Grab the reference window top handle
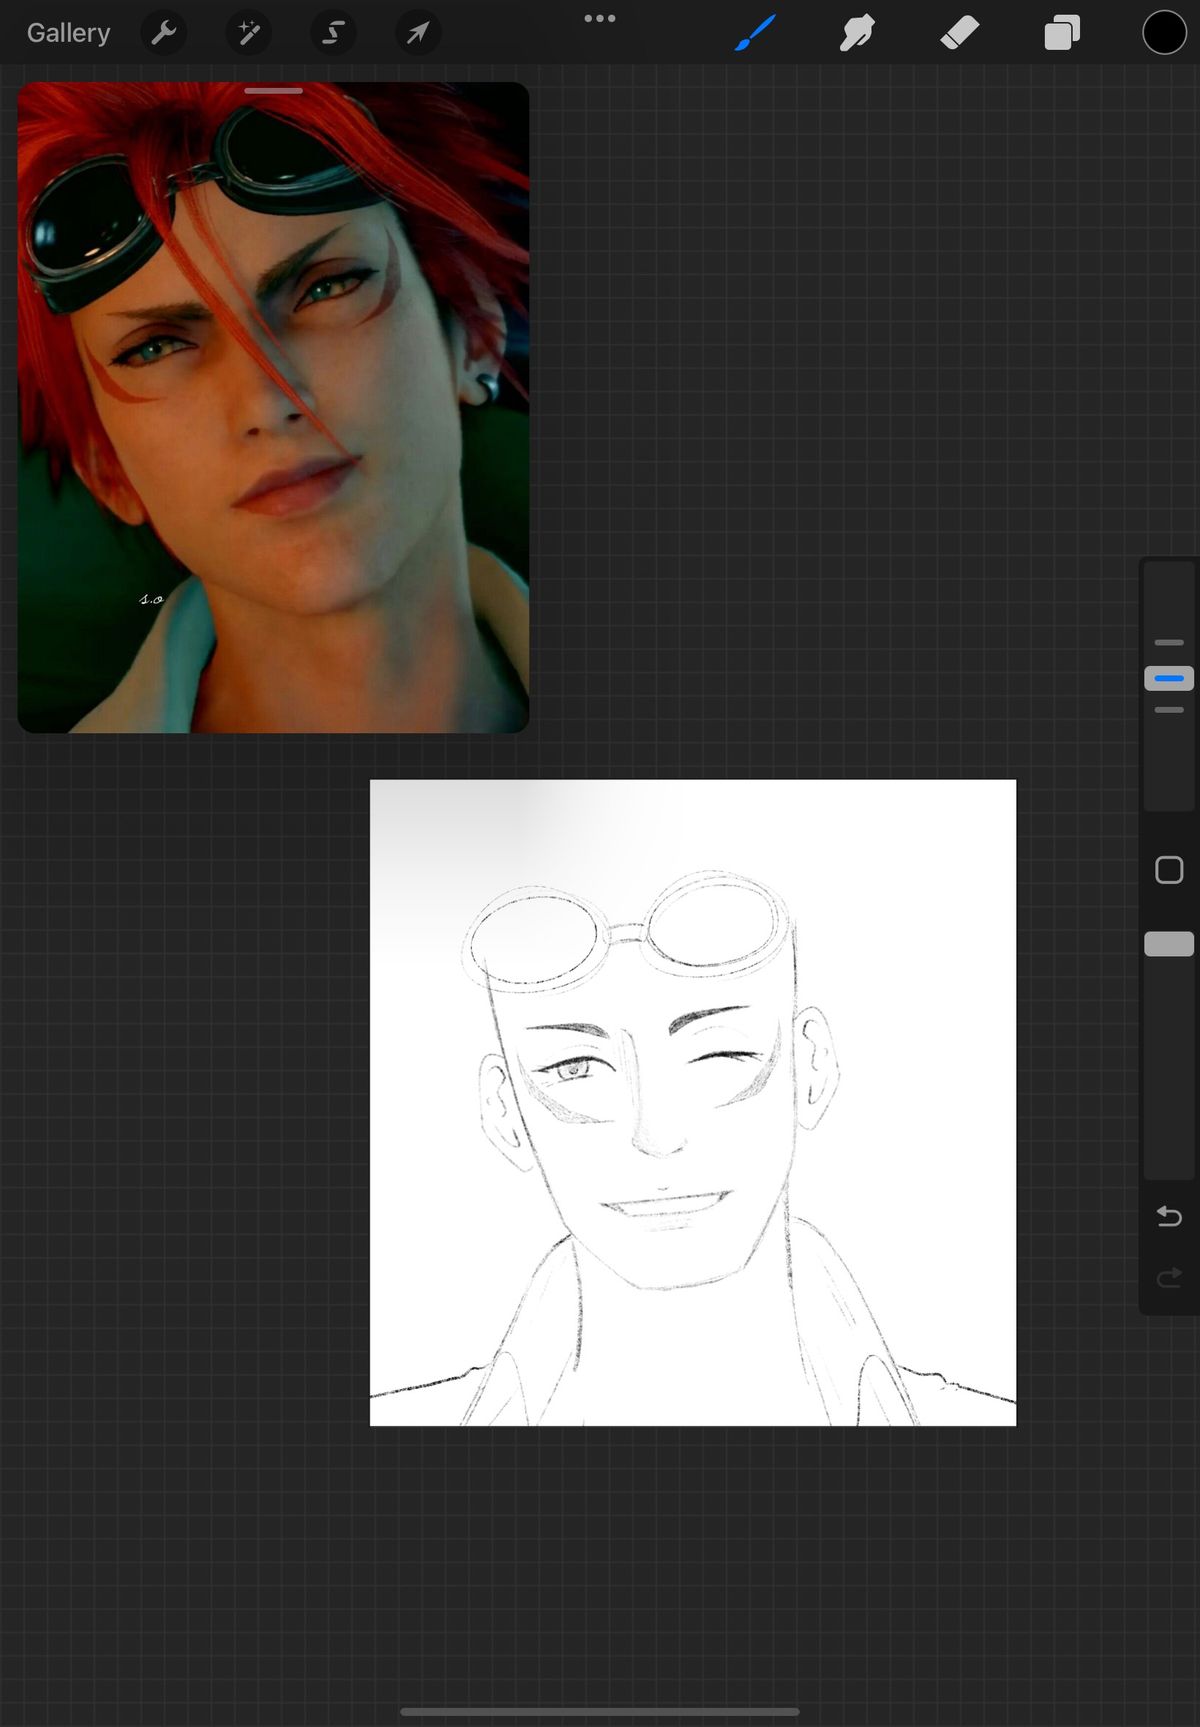The height and width of the screenshot is (1727, 1200). tap(273, 91)
